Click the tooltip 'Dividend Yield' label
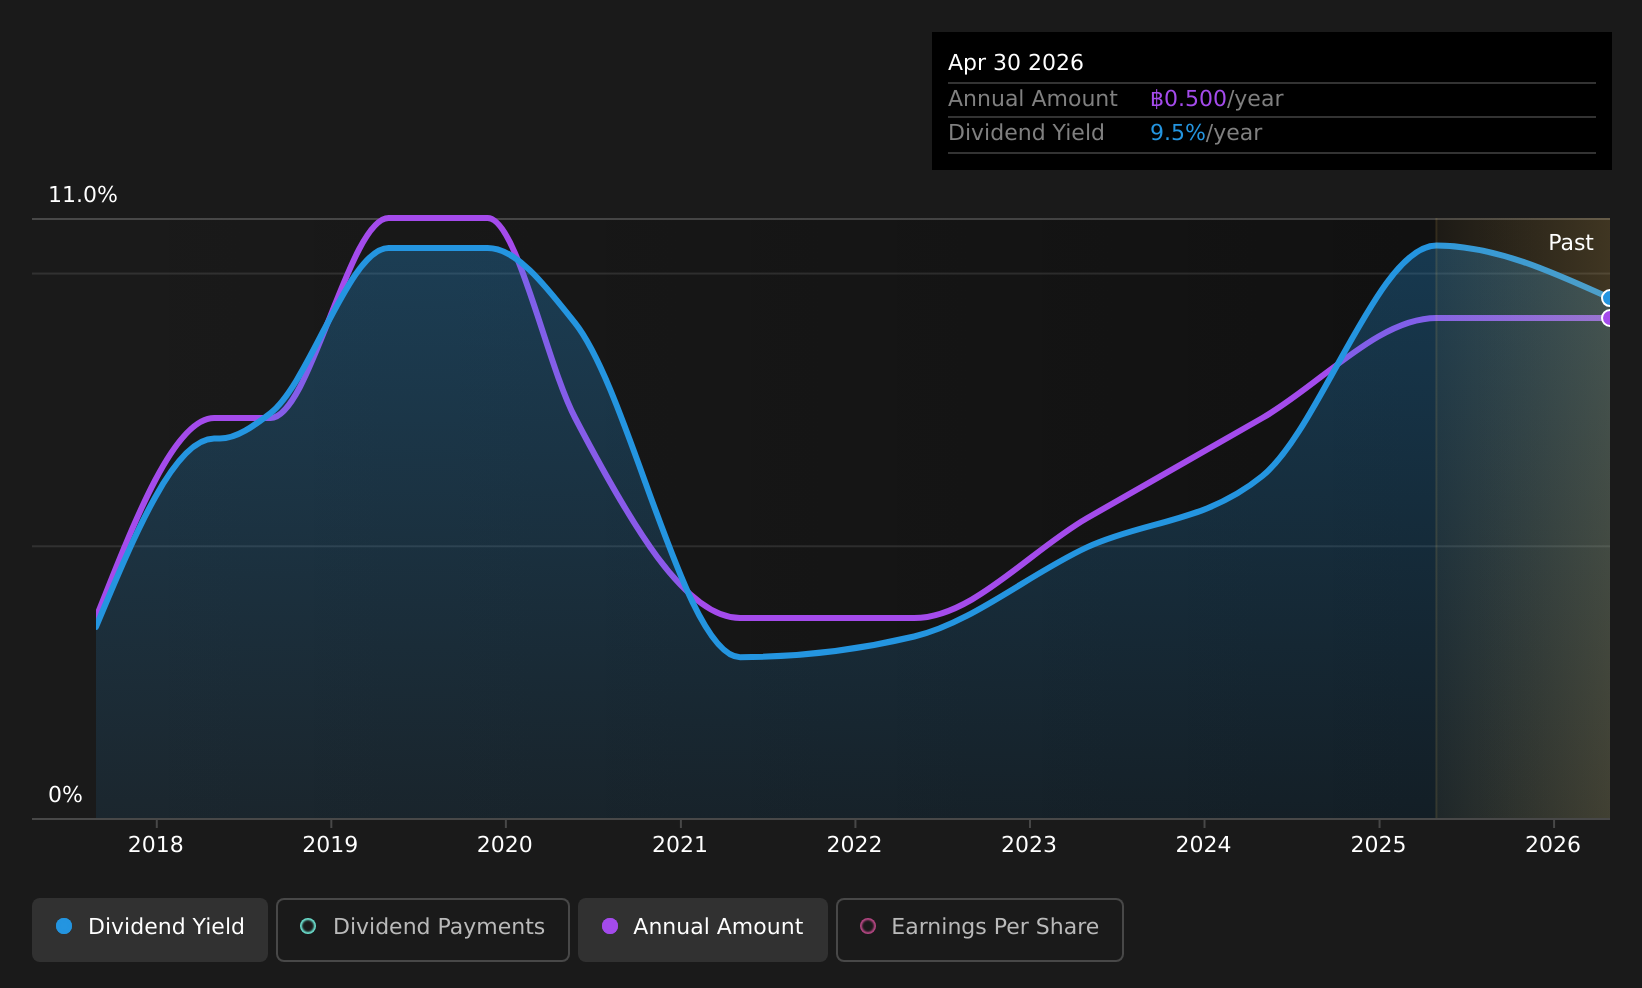Screen dimensions: 1642x988 click(1026, 133)
